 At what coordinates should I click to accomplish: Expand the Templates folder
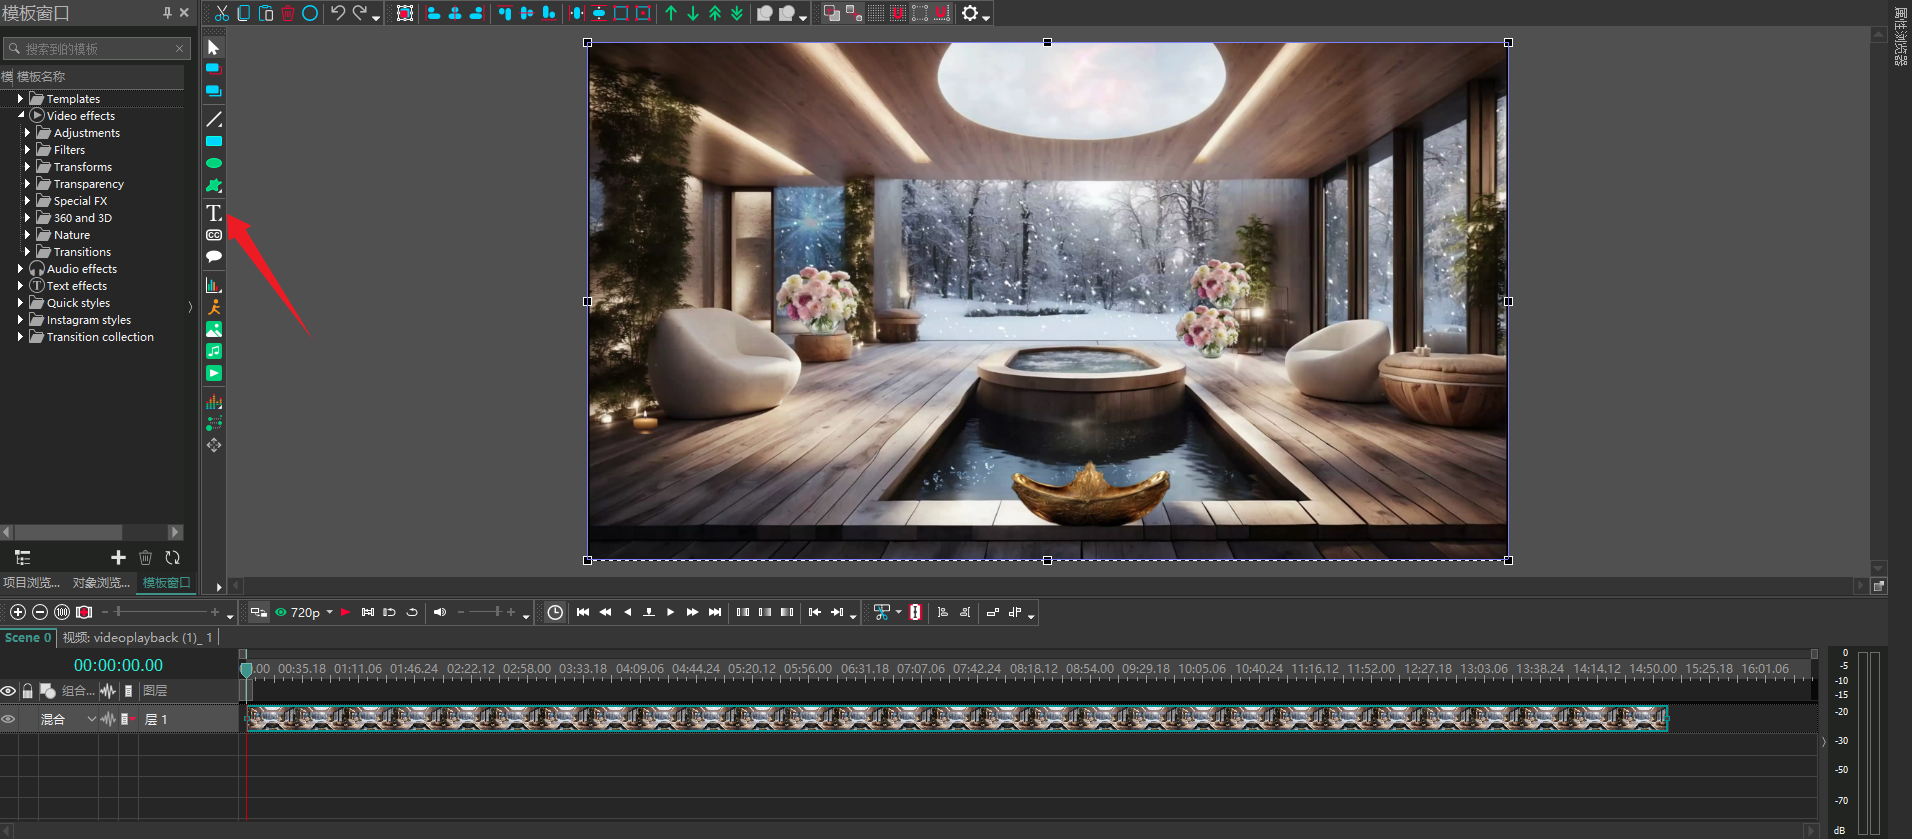tap(20, 99)
